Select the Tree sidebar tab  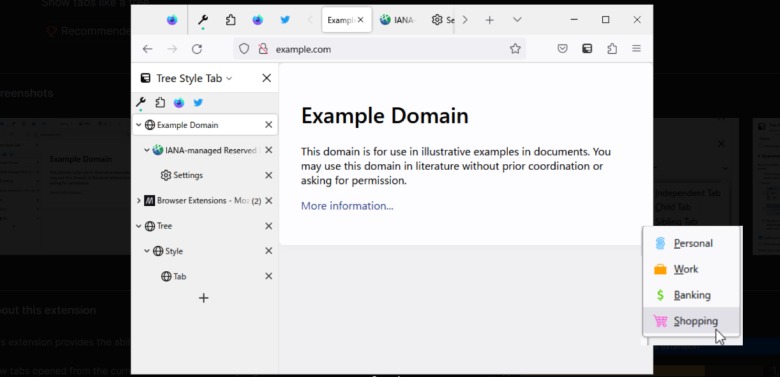pyautogui.click(x=205, y=226)
